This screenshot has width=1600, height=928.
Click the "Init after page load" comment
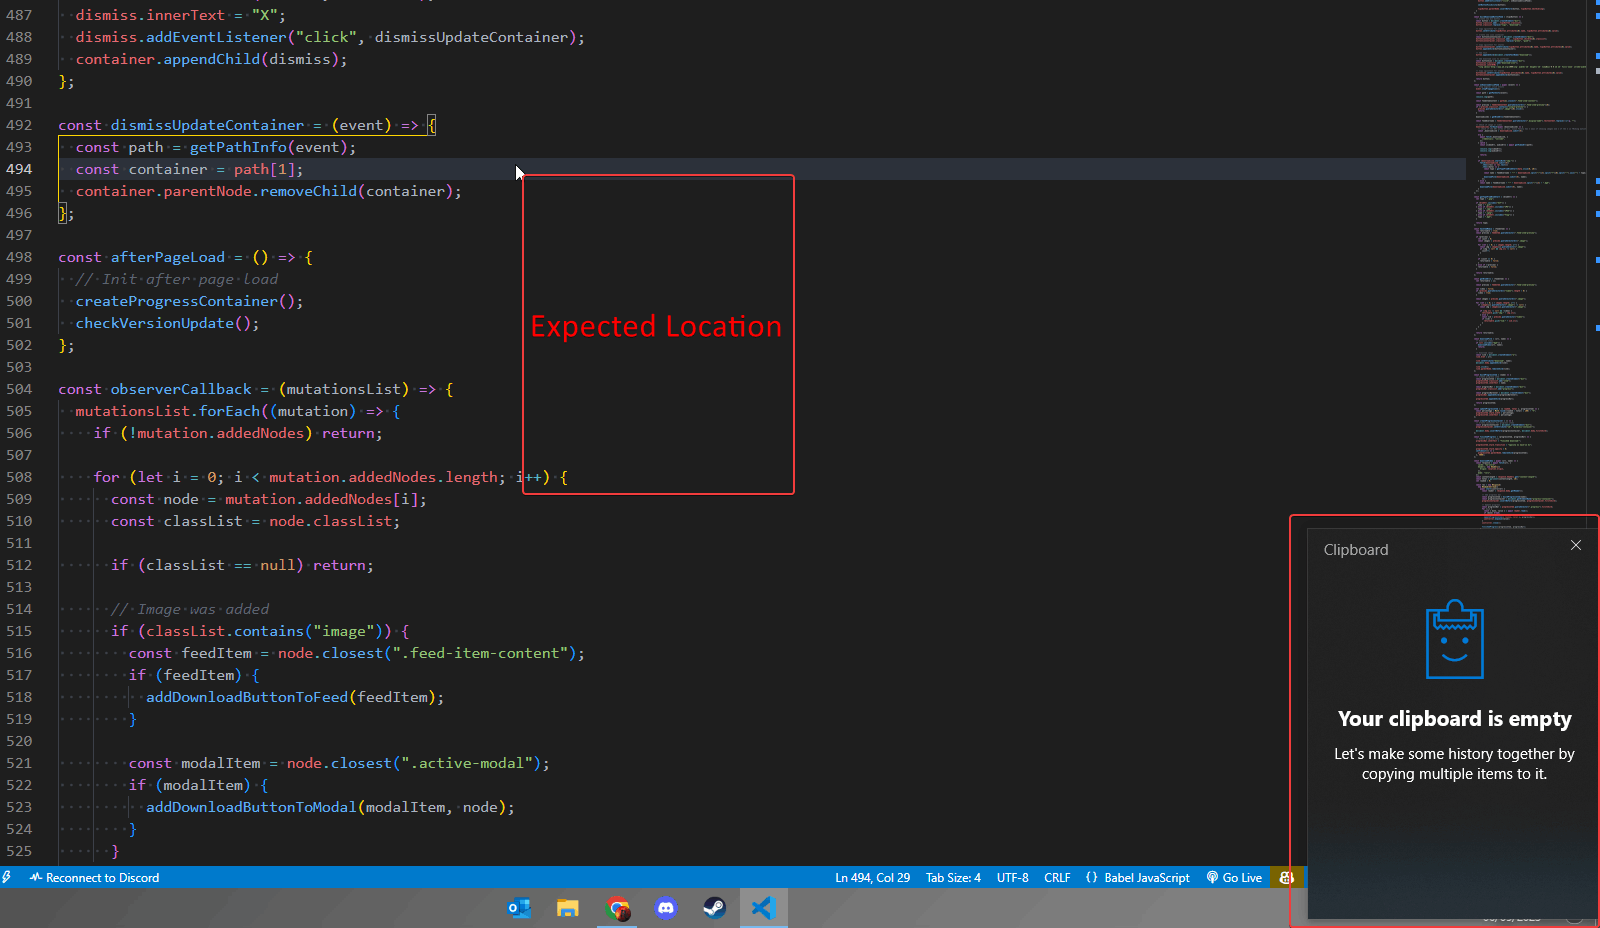177,279
